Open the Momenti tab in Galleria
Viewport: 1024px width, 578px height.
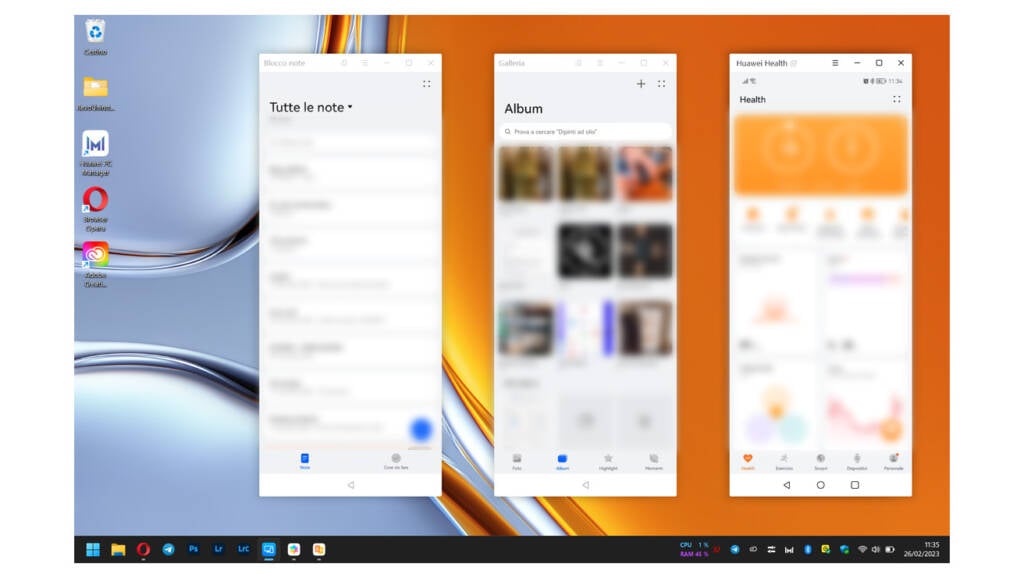[x=654, y=462]
